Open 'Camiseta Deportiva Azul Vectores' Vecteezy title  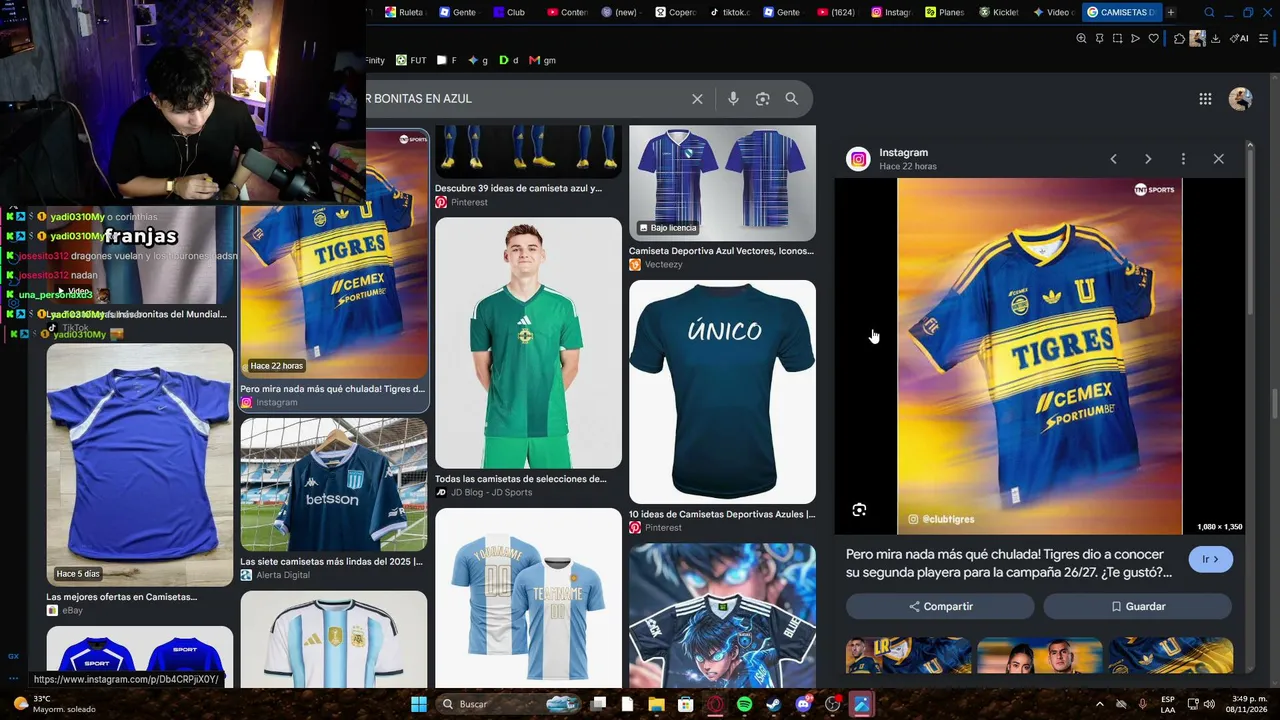(x=721, y=251)
